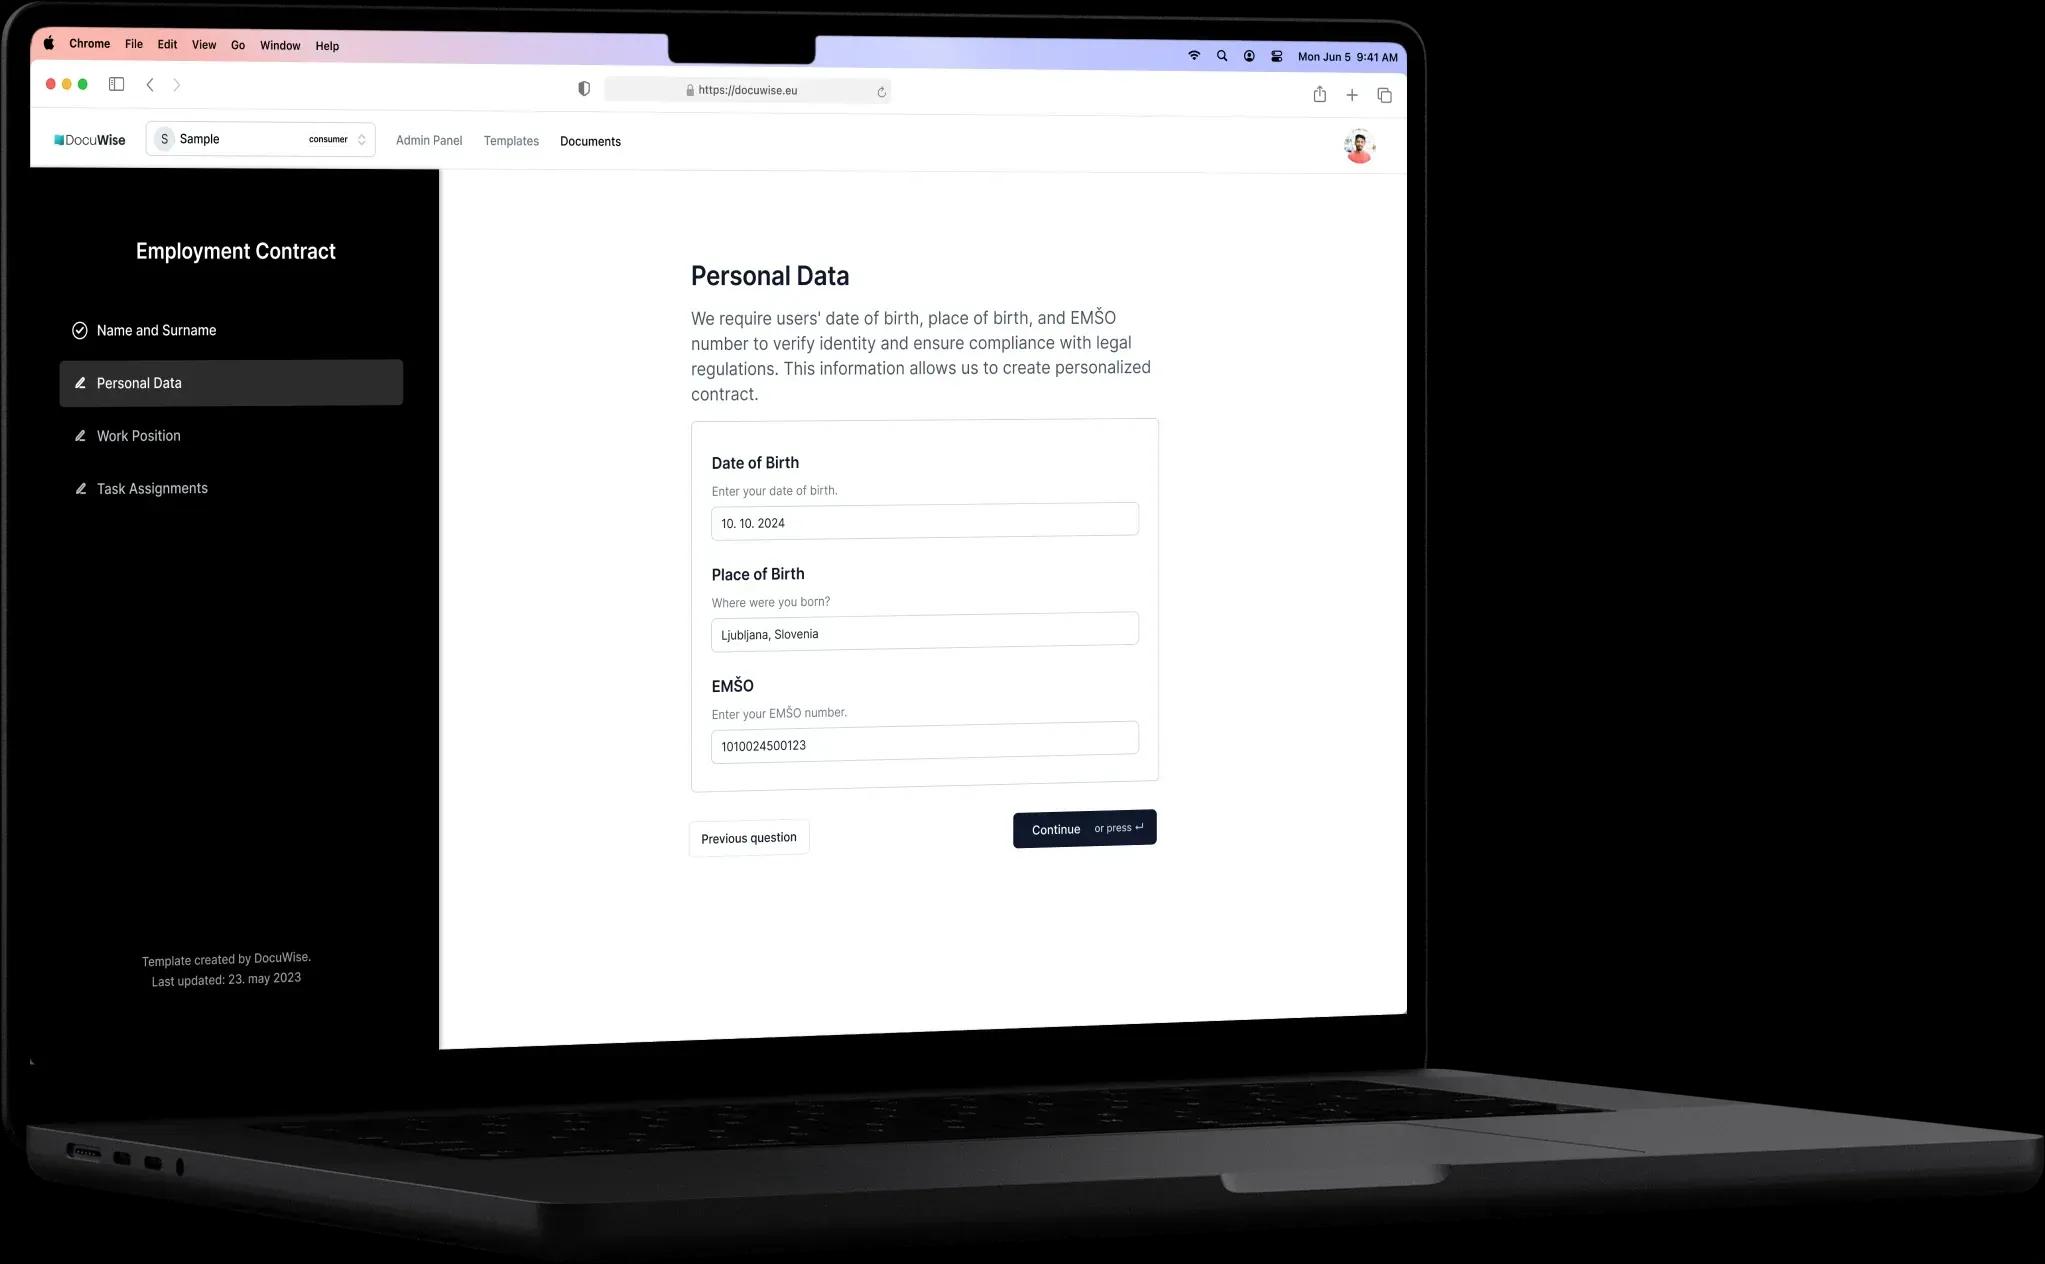Click the Date of Birth input field

(925, 520)
